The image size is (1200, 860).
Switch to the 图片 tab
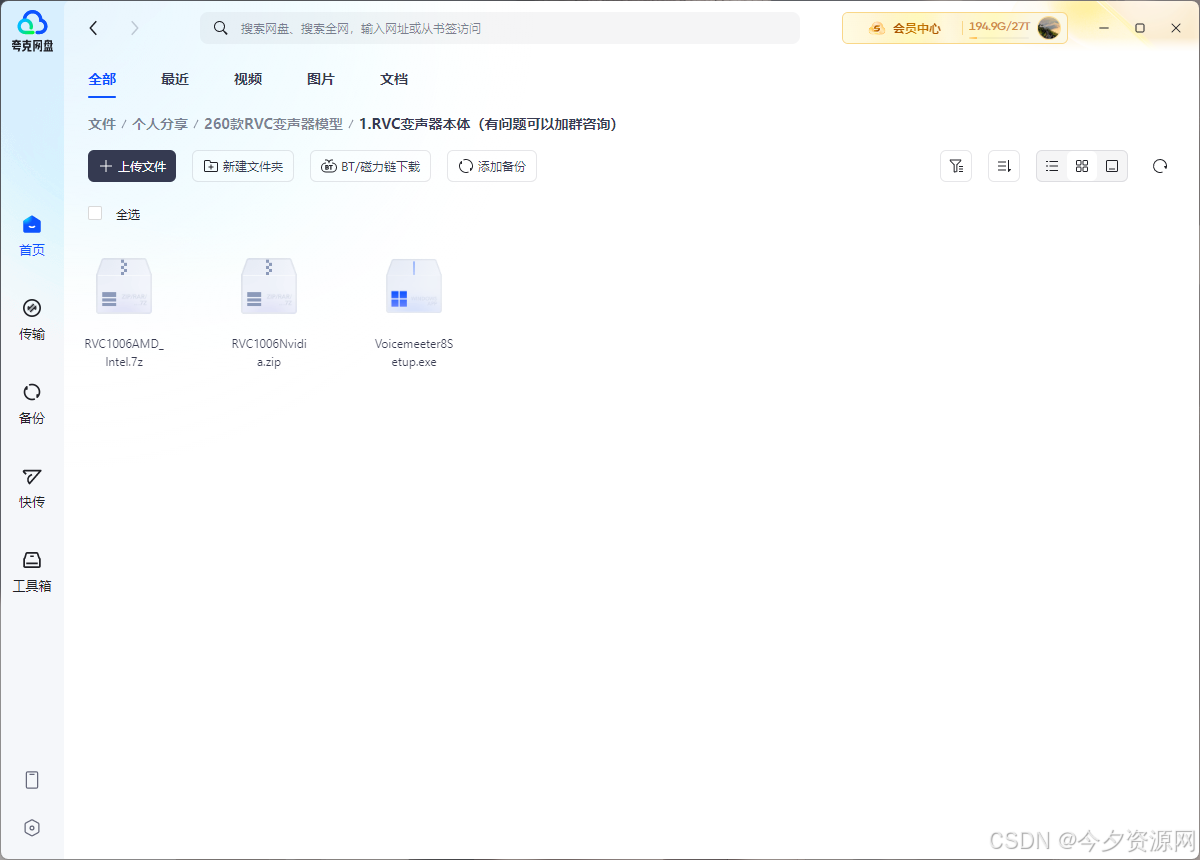click(x=321, y=79)
